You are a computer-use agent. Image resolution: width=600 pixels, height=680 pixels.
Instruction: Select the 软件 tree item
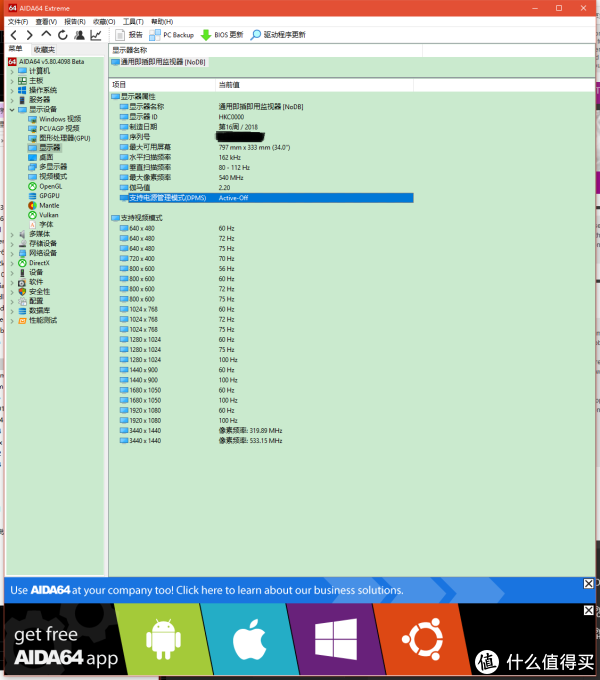point(31,282)
